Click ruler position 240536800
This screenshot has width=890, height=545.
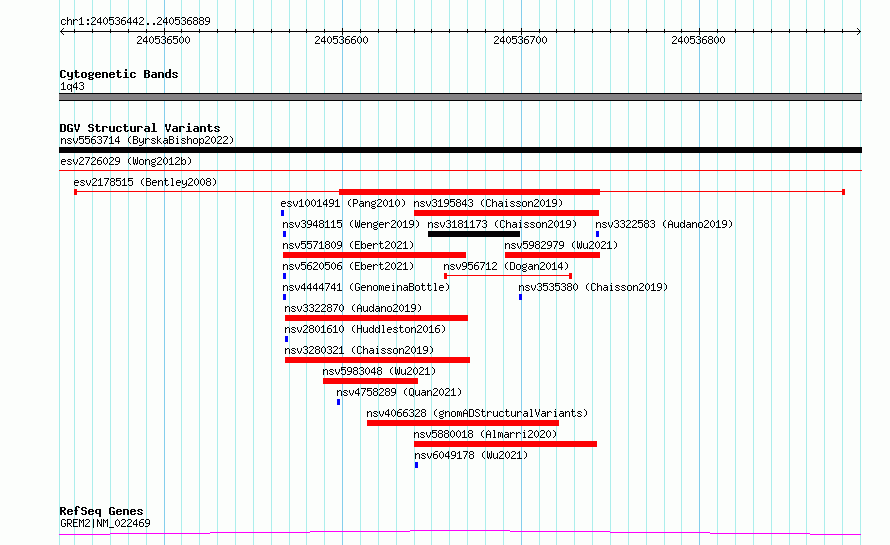[698, 40]
